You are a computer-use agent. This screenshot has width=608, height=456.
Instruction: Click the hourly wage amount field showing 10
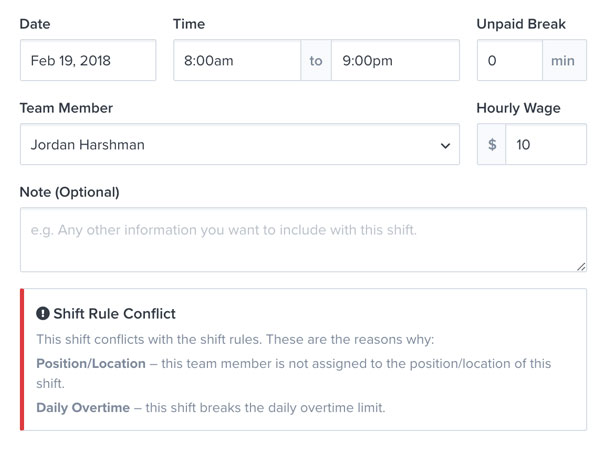pyautogui.click(x=546, y=144)
